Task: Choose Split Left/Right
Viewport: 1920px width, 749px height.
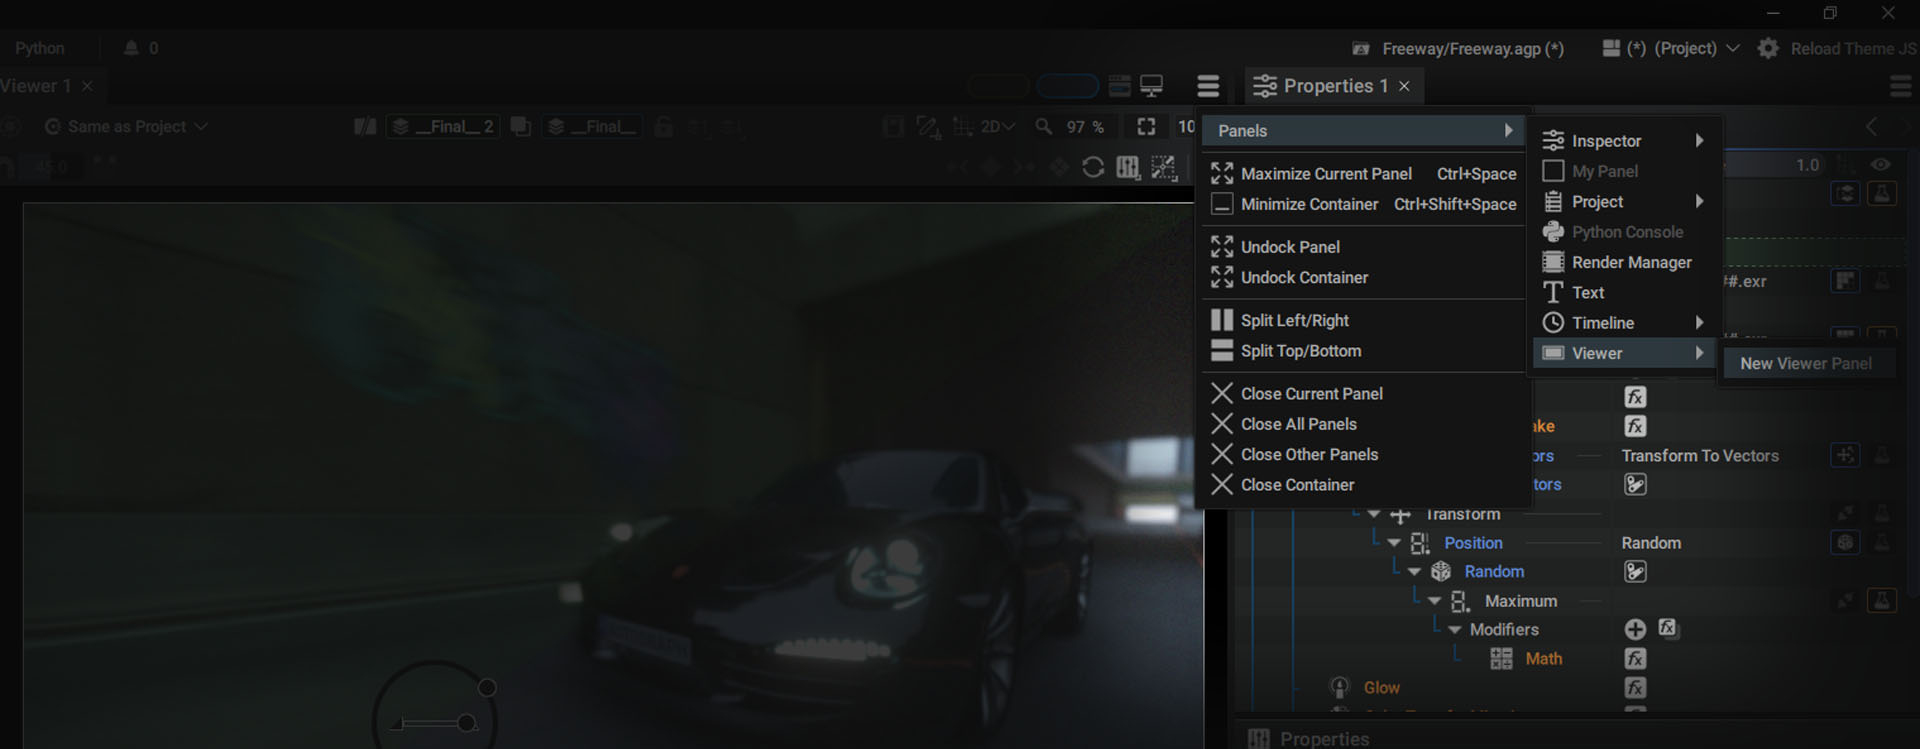Action: [1363, 320]
